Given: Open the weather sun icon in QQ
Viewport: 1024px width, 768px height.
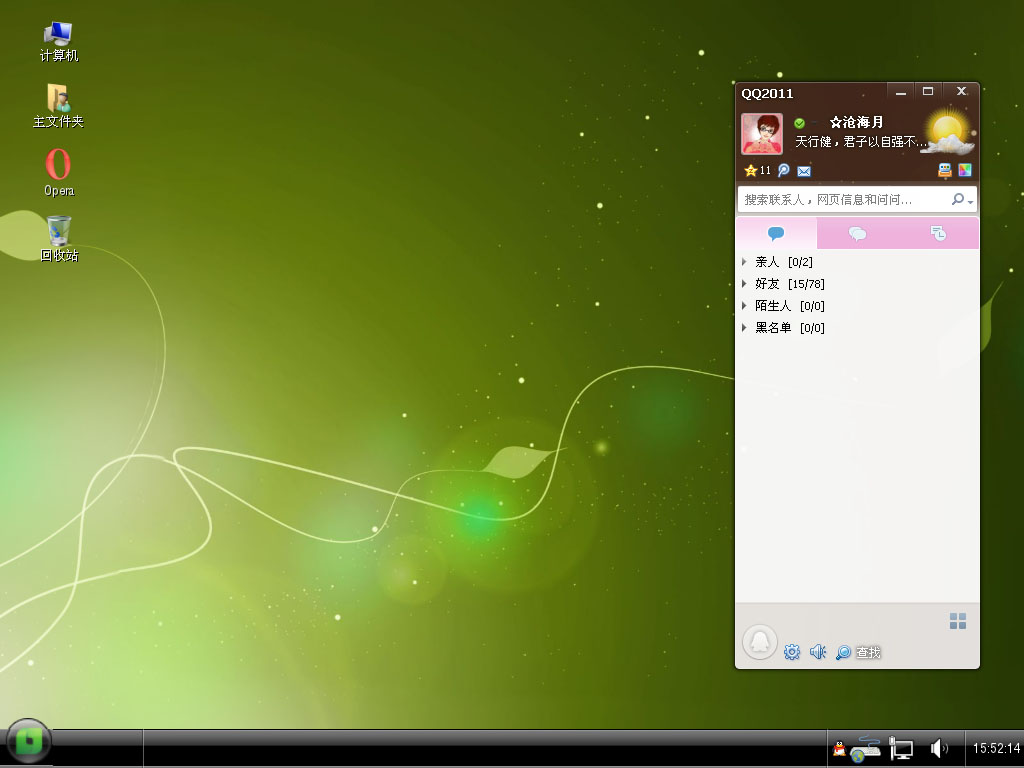Looking at the screenshot, I should (x=947, y=133).
